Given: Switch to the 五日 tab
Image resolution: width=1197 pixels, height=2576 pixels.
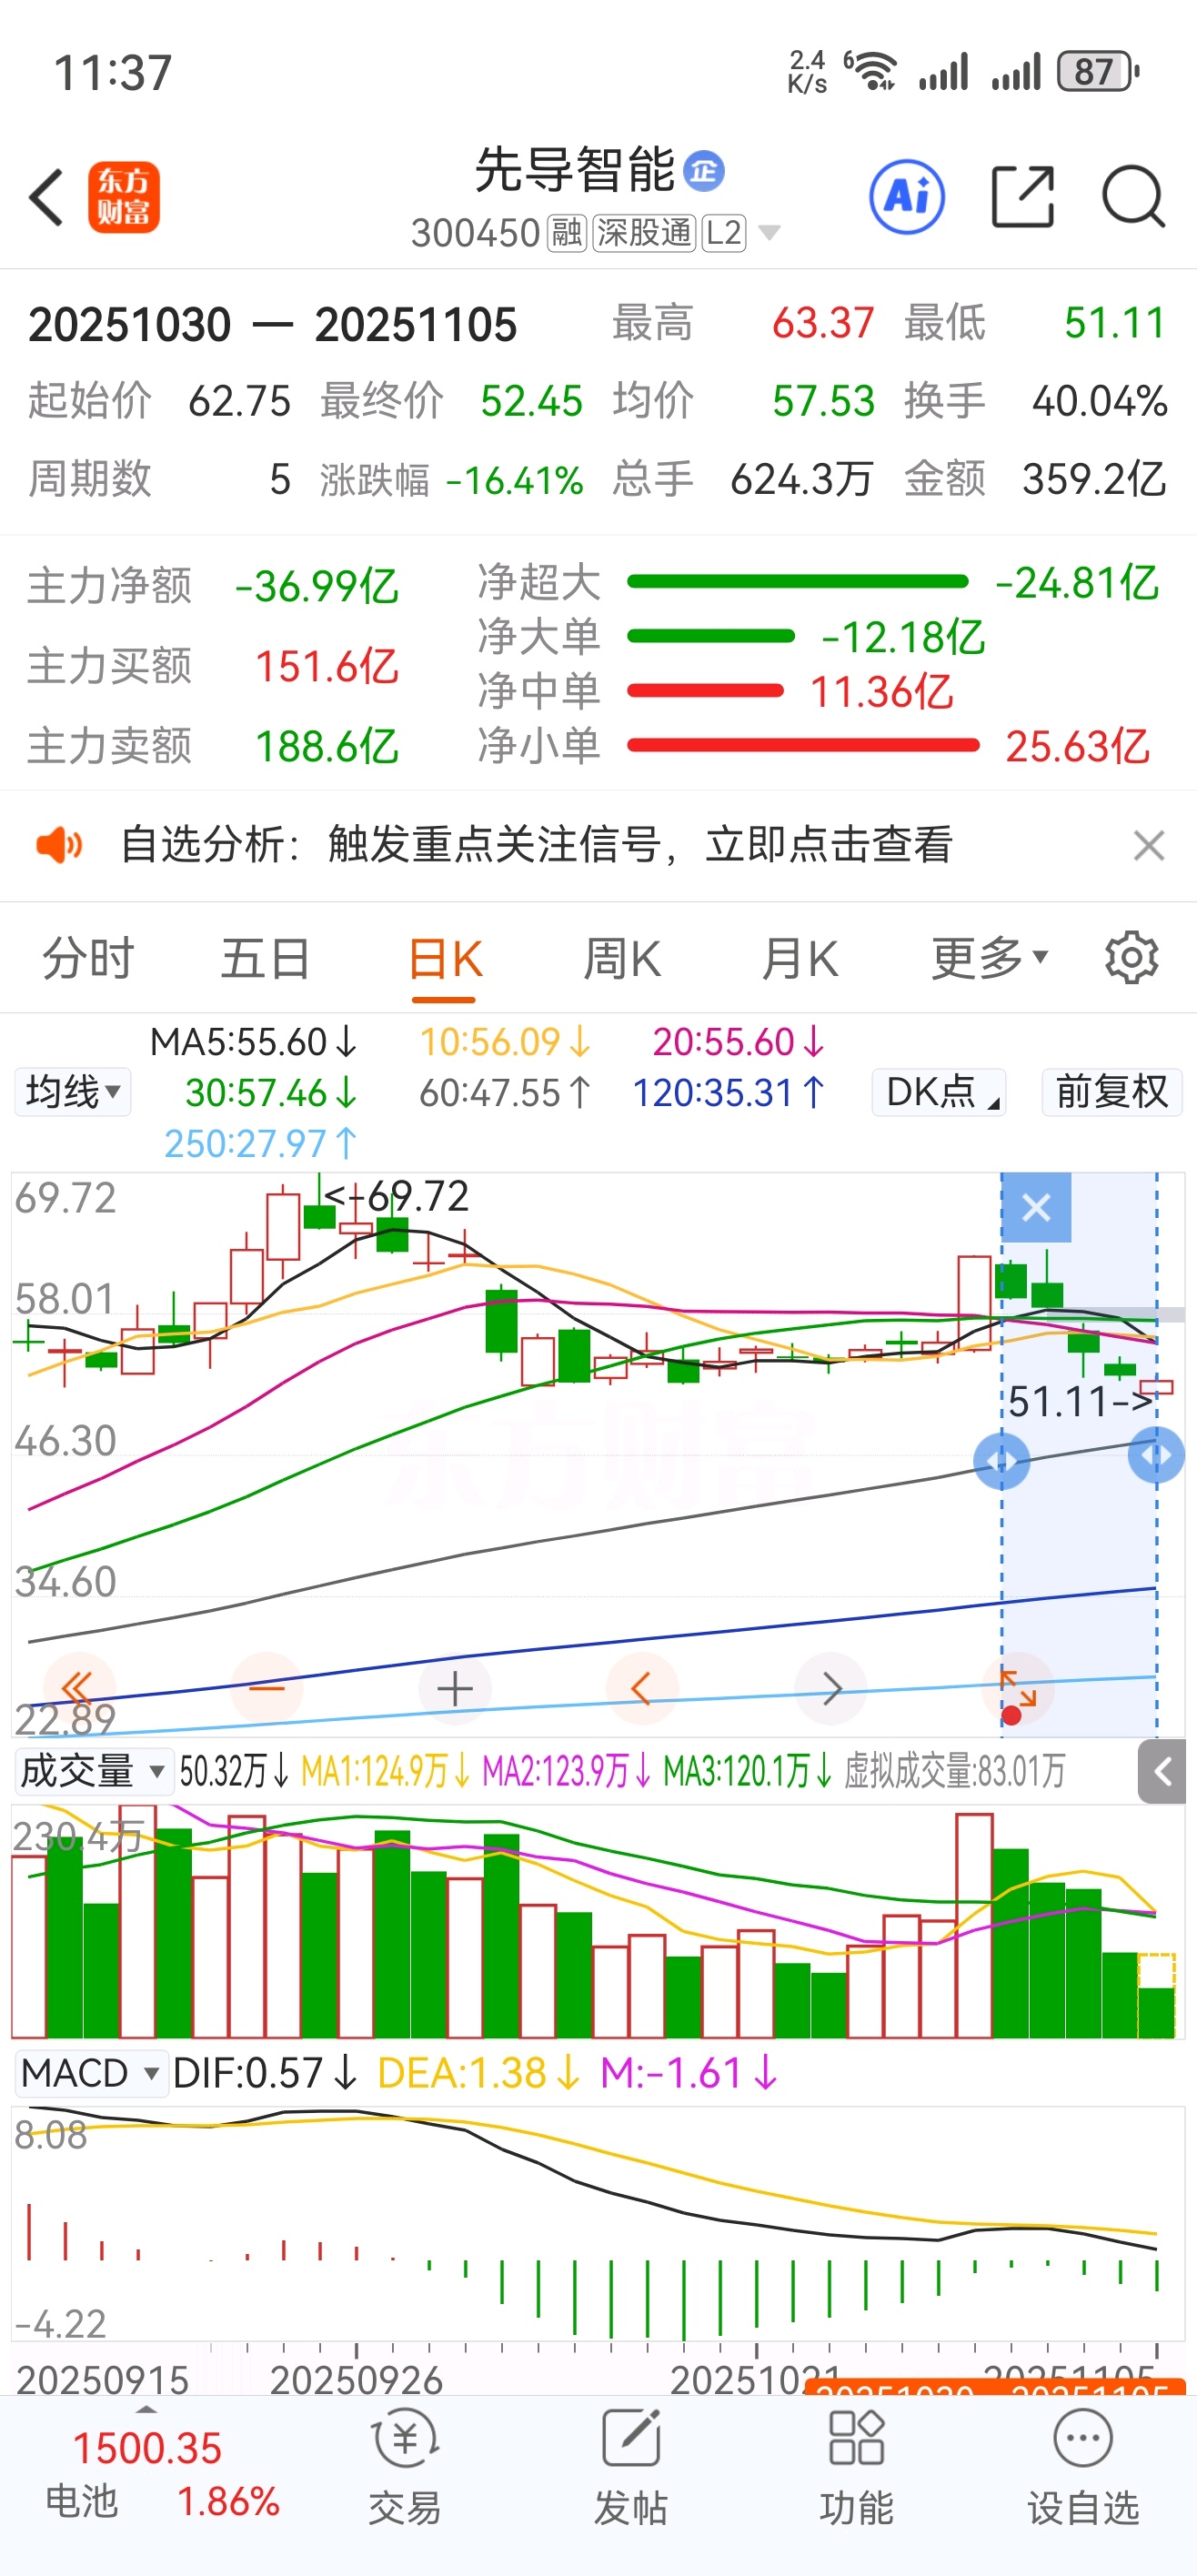Looking at the screenshot, I should pyautogui.click(x=265, y=958).
